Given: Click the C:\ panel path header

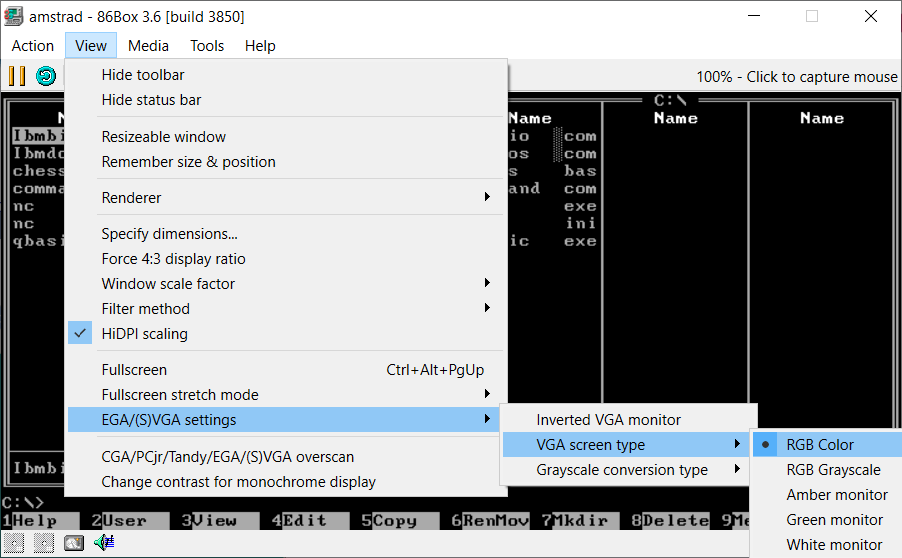Looking at the screenshot, I should 670,100.
